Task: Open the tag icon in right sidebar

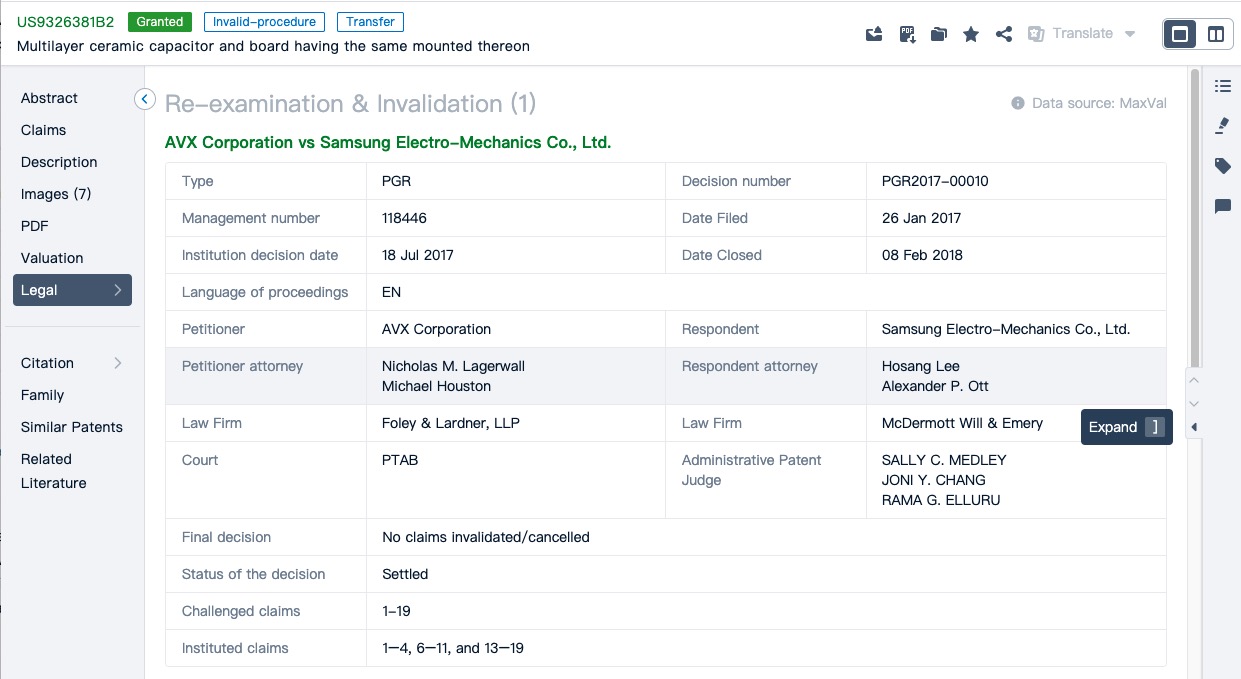Action: (x=1222, y=166)
